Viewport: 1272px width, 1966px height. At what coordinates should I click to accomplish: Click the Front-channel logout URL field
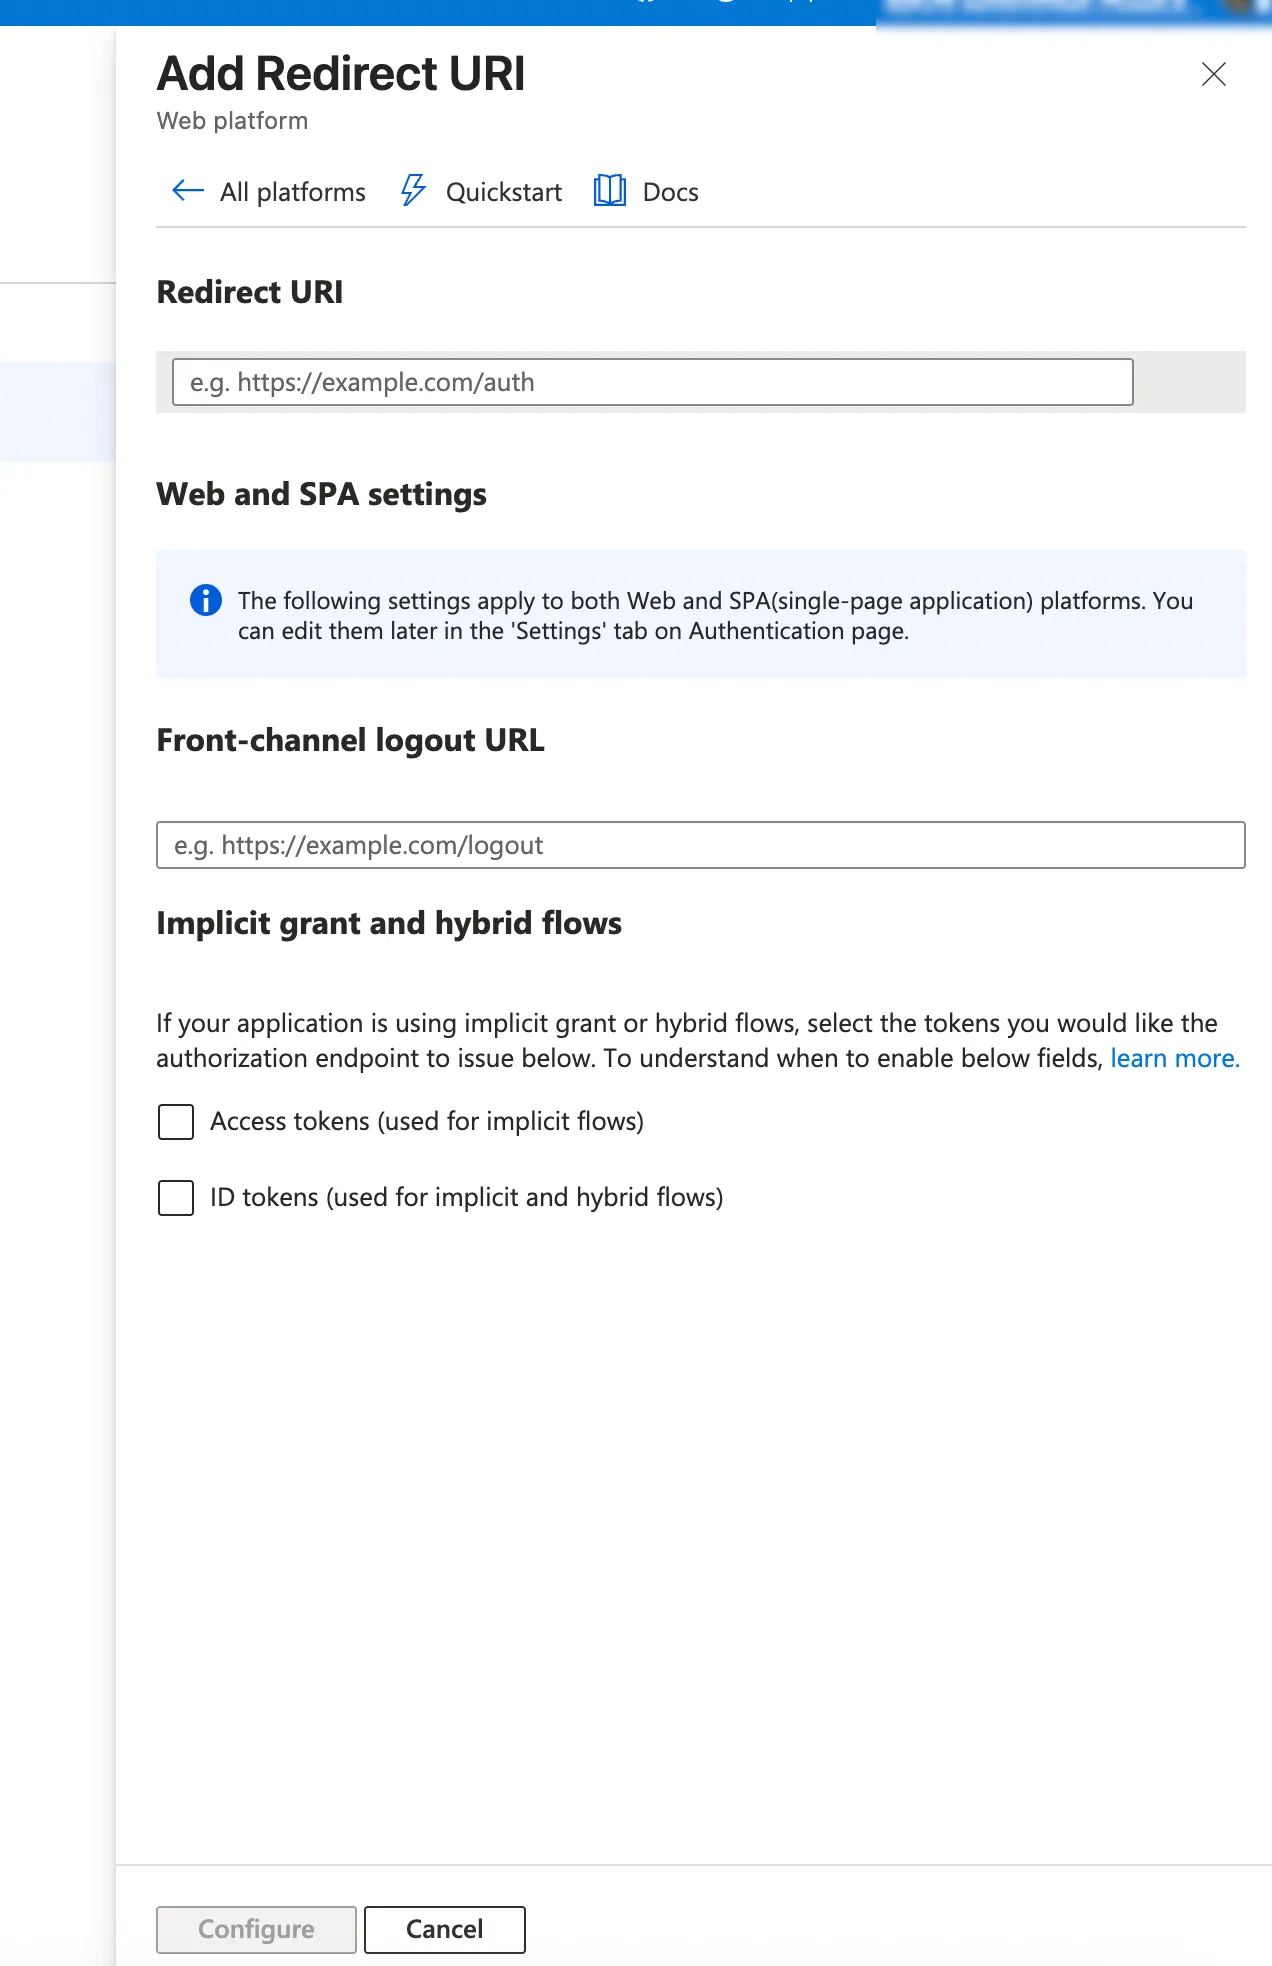click(x=700, y=845)
